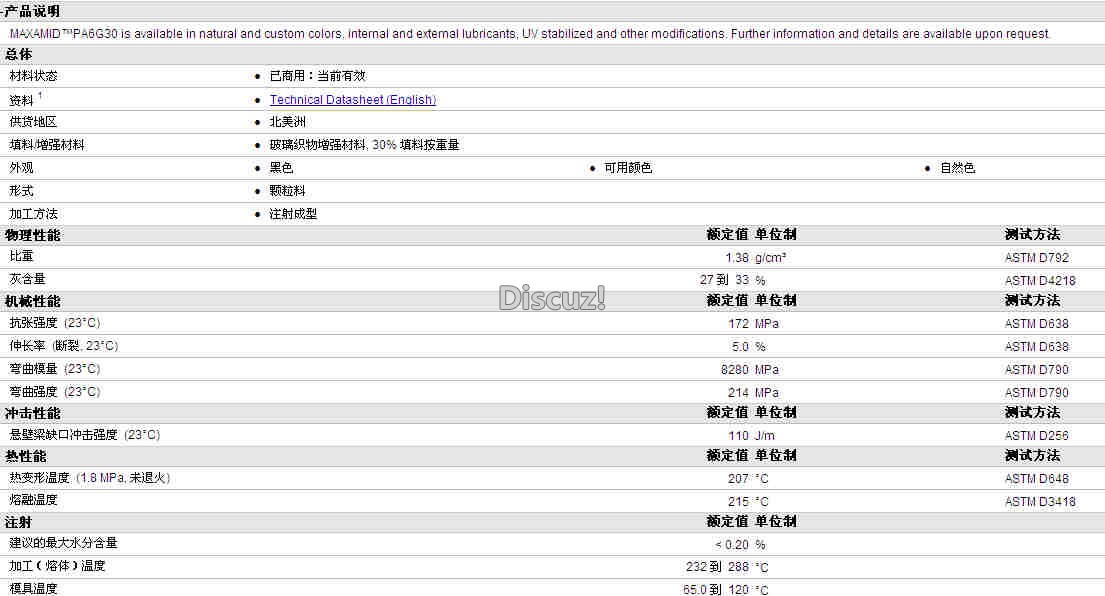Screen dimensions: 1105x596
Task: Click the 加工（熔体）温度 row label
Action: click(x=57, y=566)
